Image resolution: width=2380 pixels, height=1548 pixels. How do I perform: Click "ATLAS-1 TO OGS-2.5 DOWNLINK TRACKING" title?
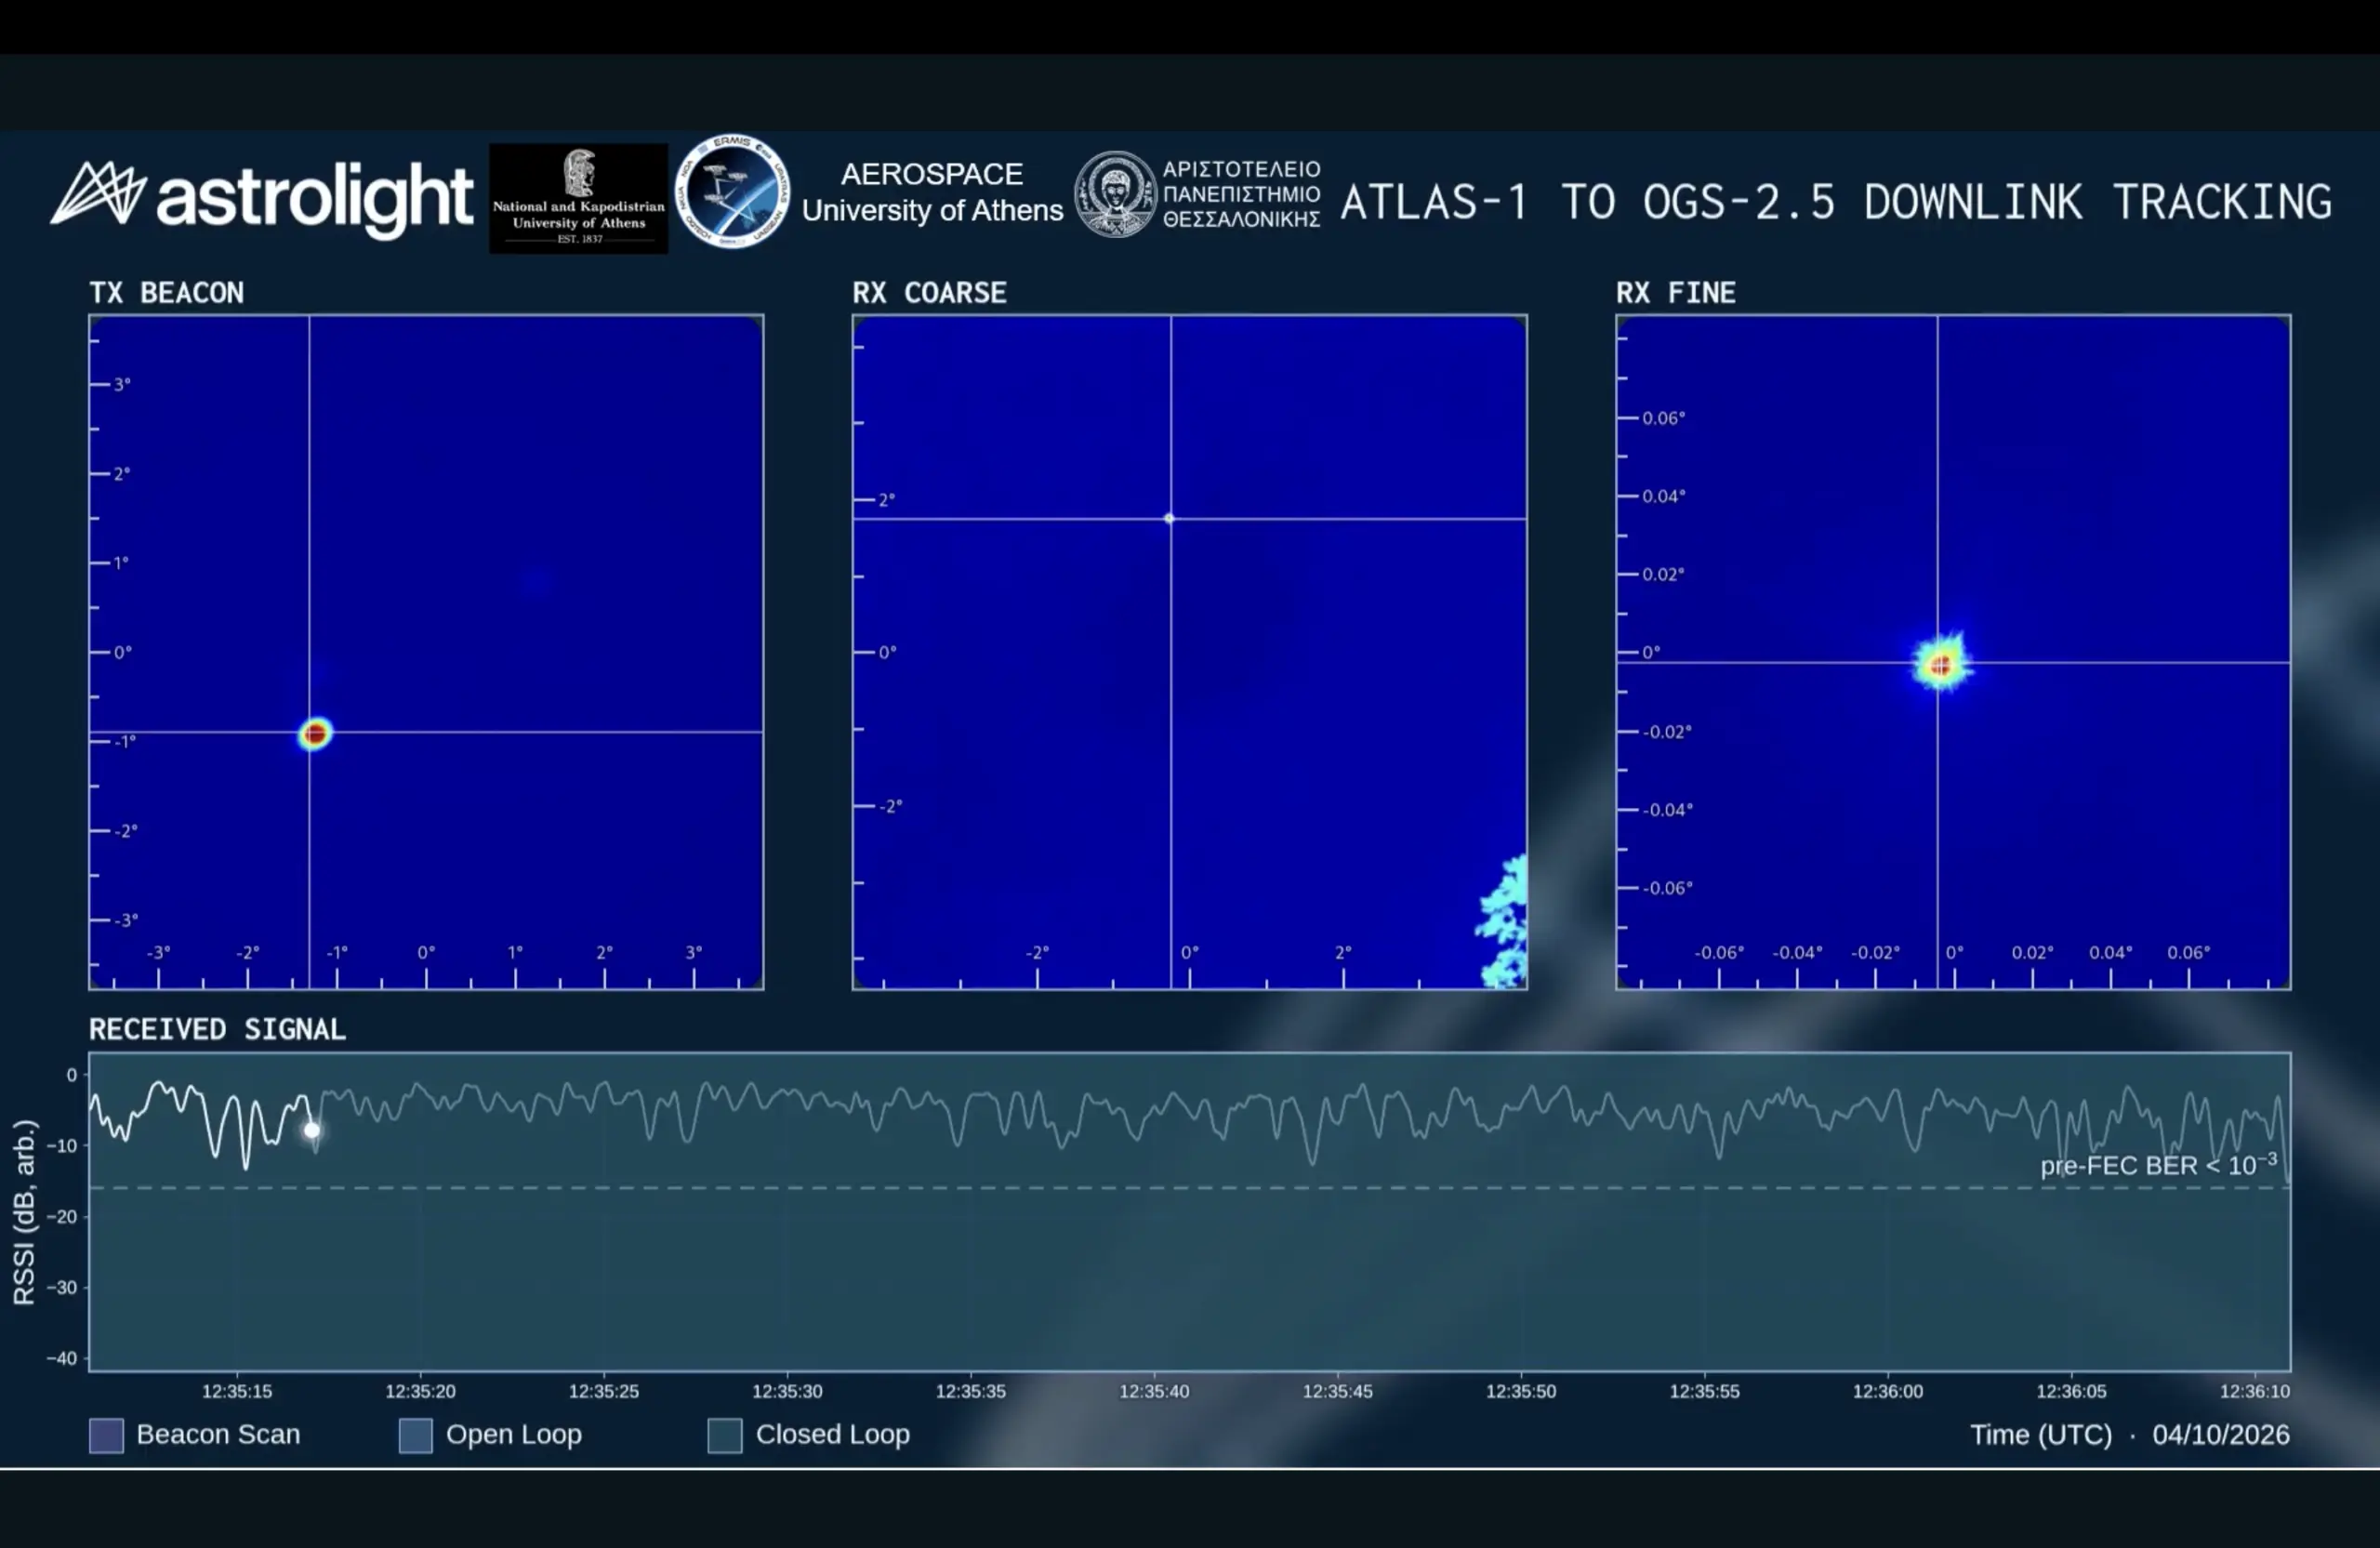(x=1836, y=202)
